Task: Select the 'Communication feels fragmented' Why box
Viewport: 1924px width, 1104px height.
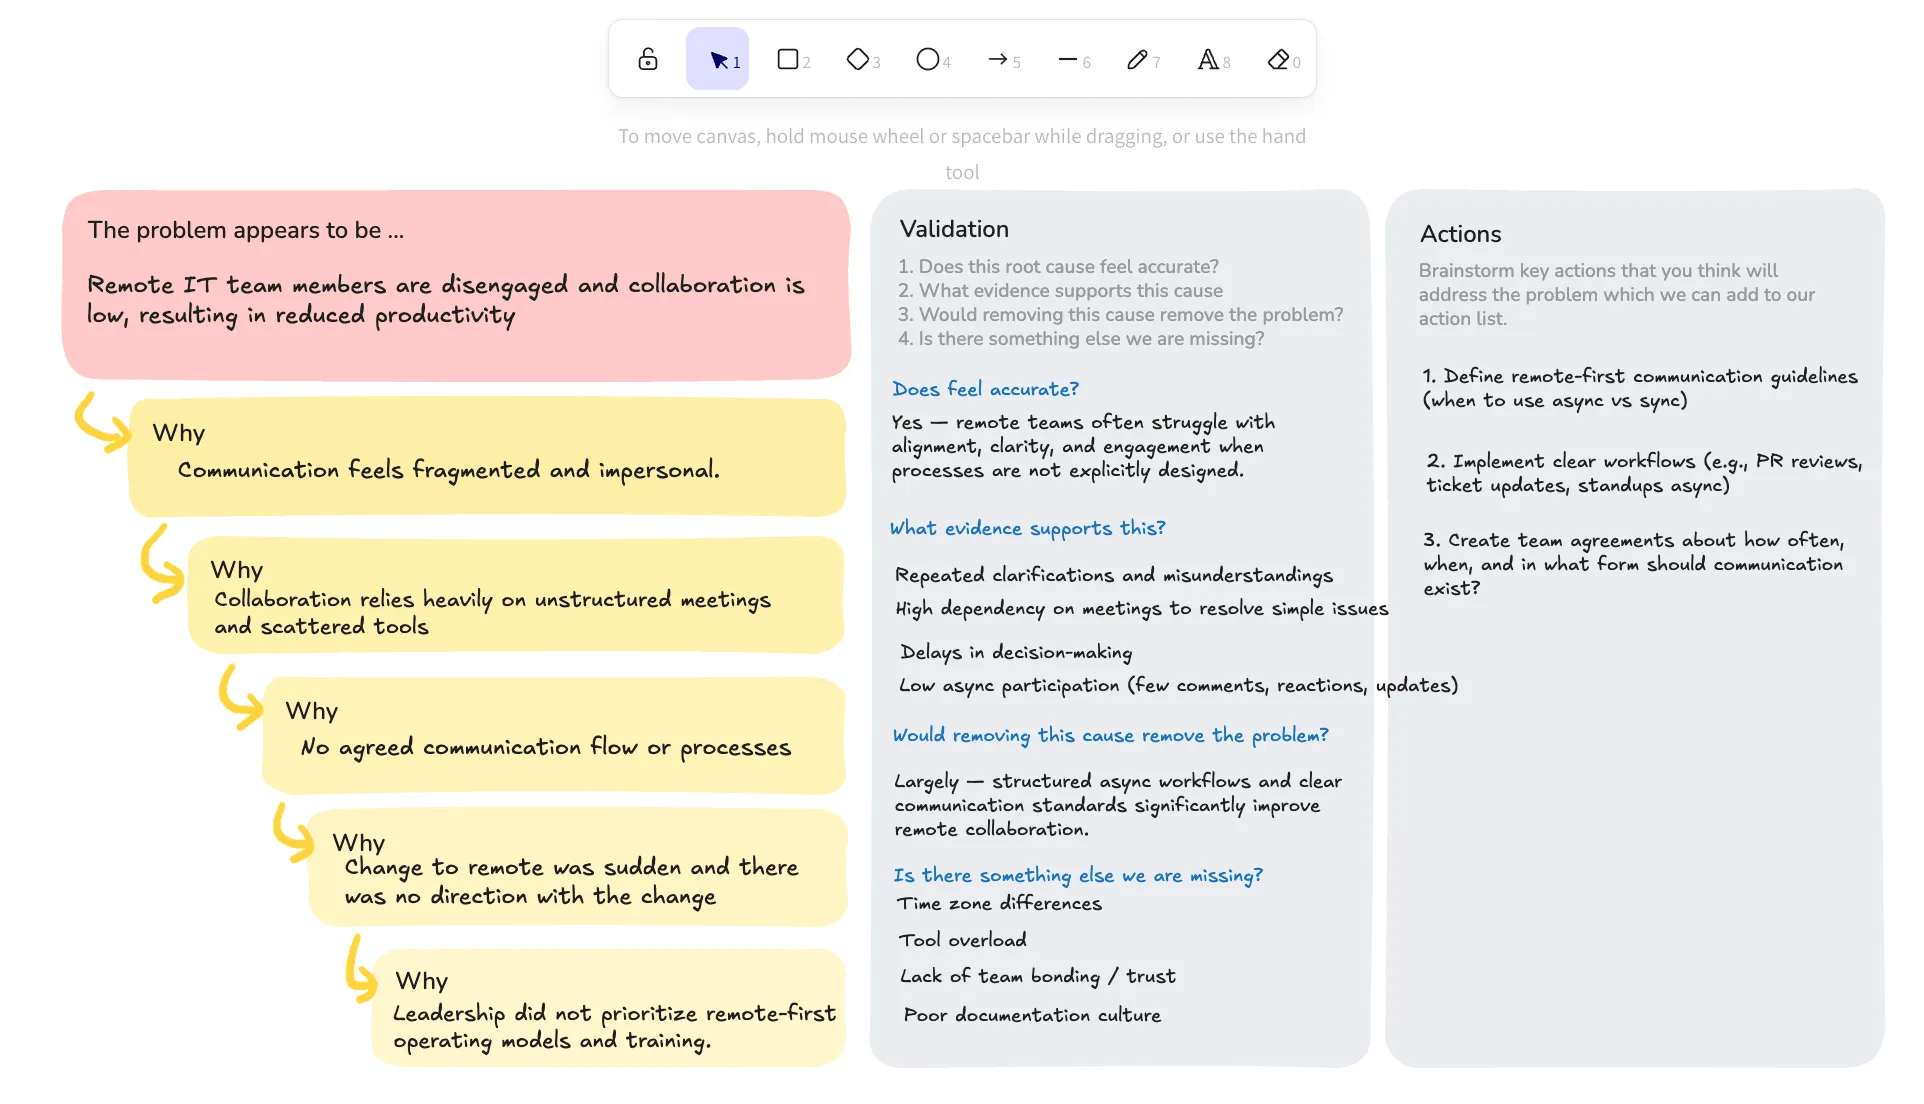Action: coord(487,457)
